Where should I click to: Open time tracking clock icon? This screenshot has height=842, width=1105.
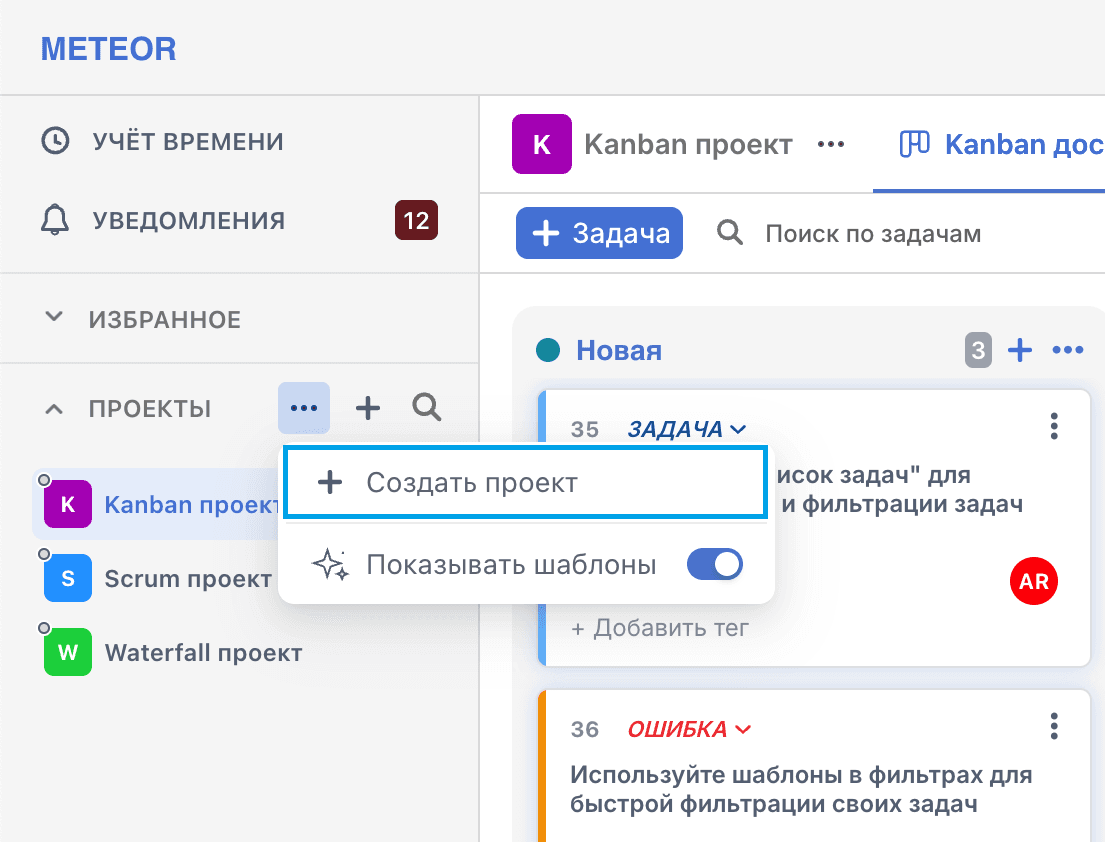click(x=55, y=141)
